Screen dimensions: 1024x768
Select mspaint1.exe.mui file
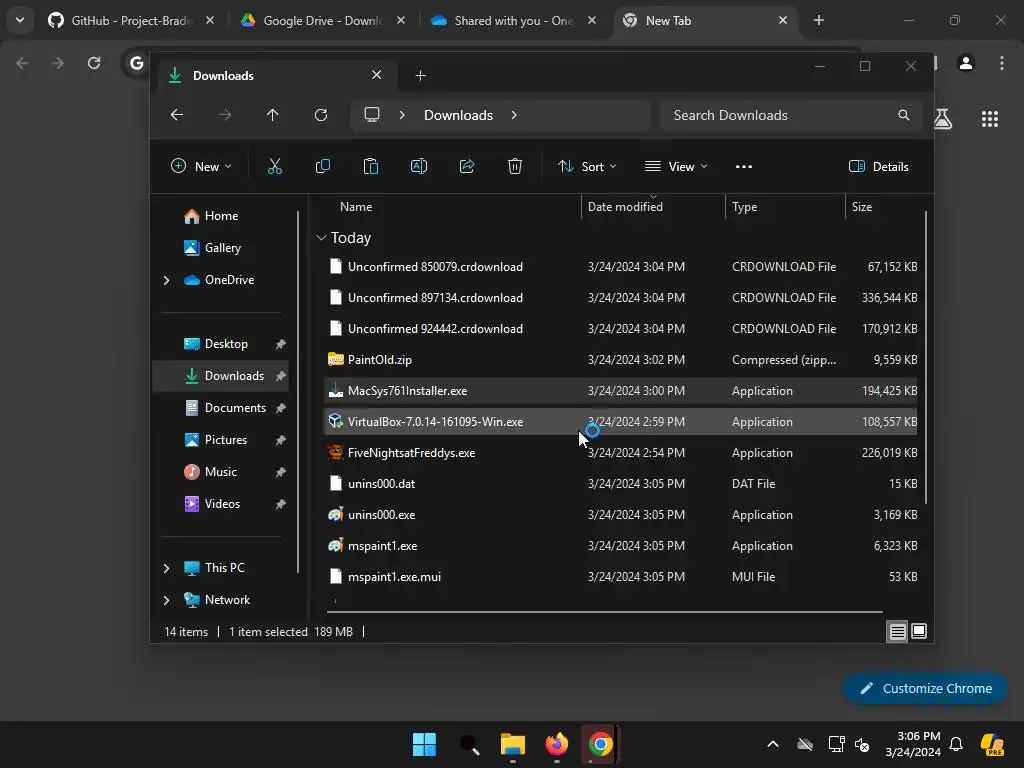[620, 577]
